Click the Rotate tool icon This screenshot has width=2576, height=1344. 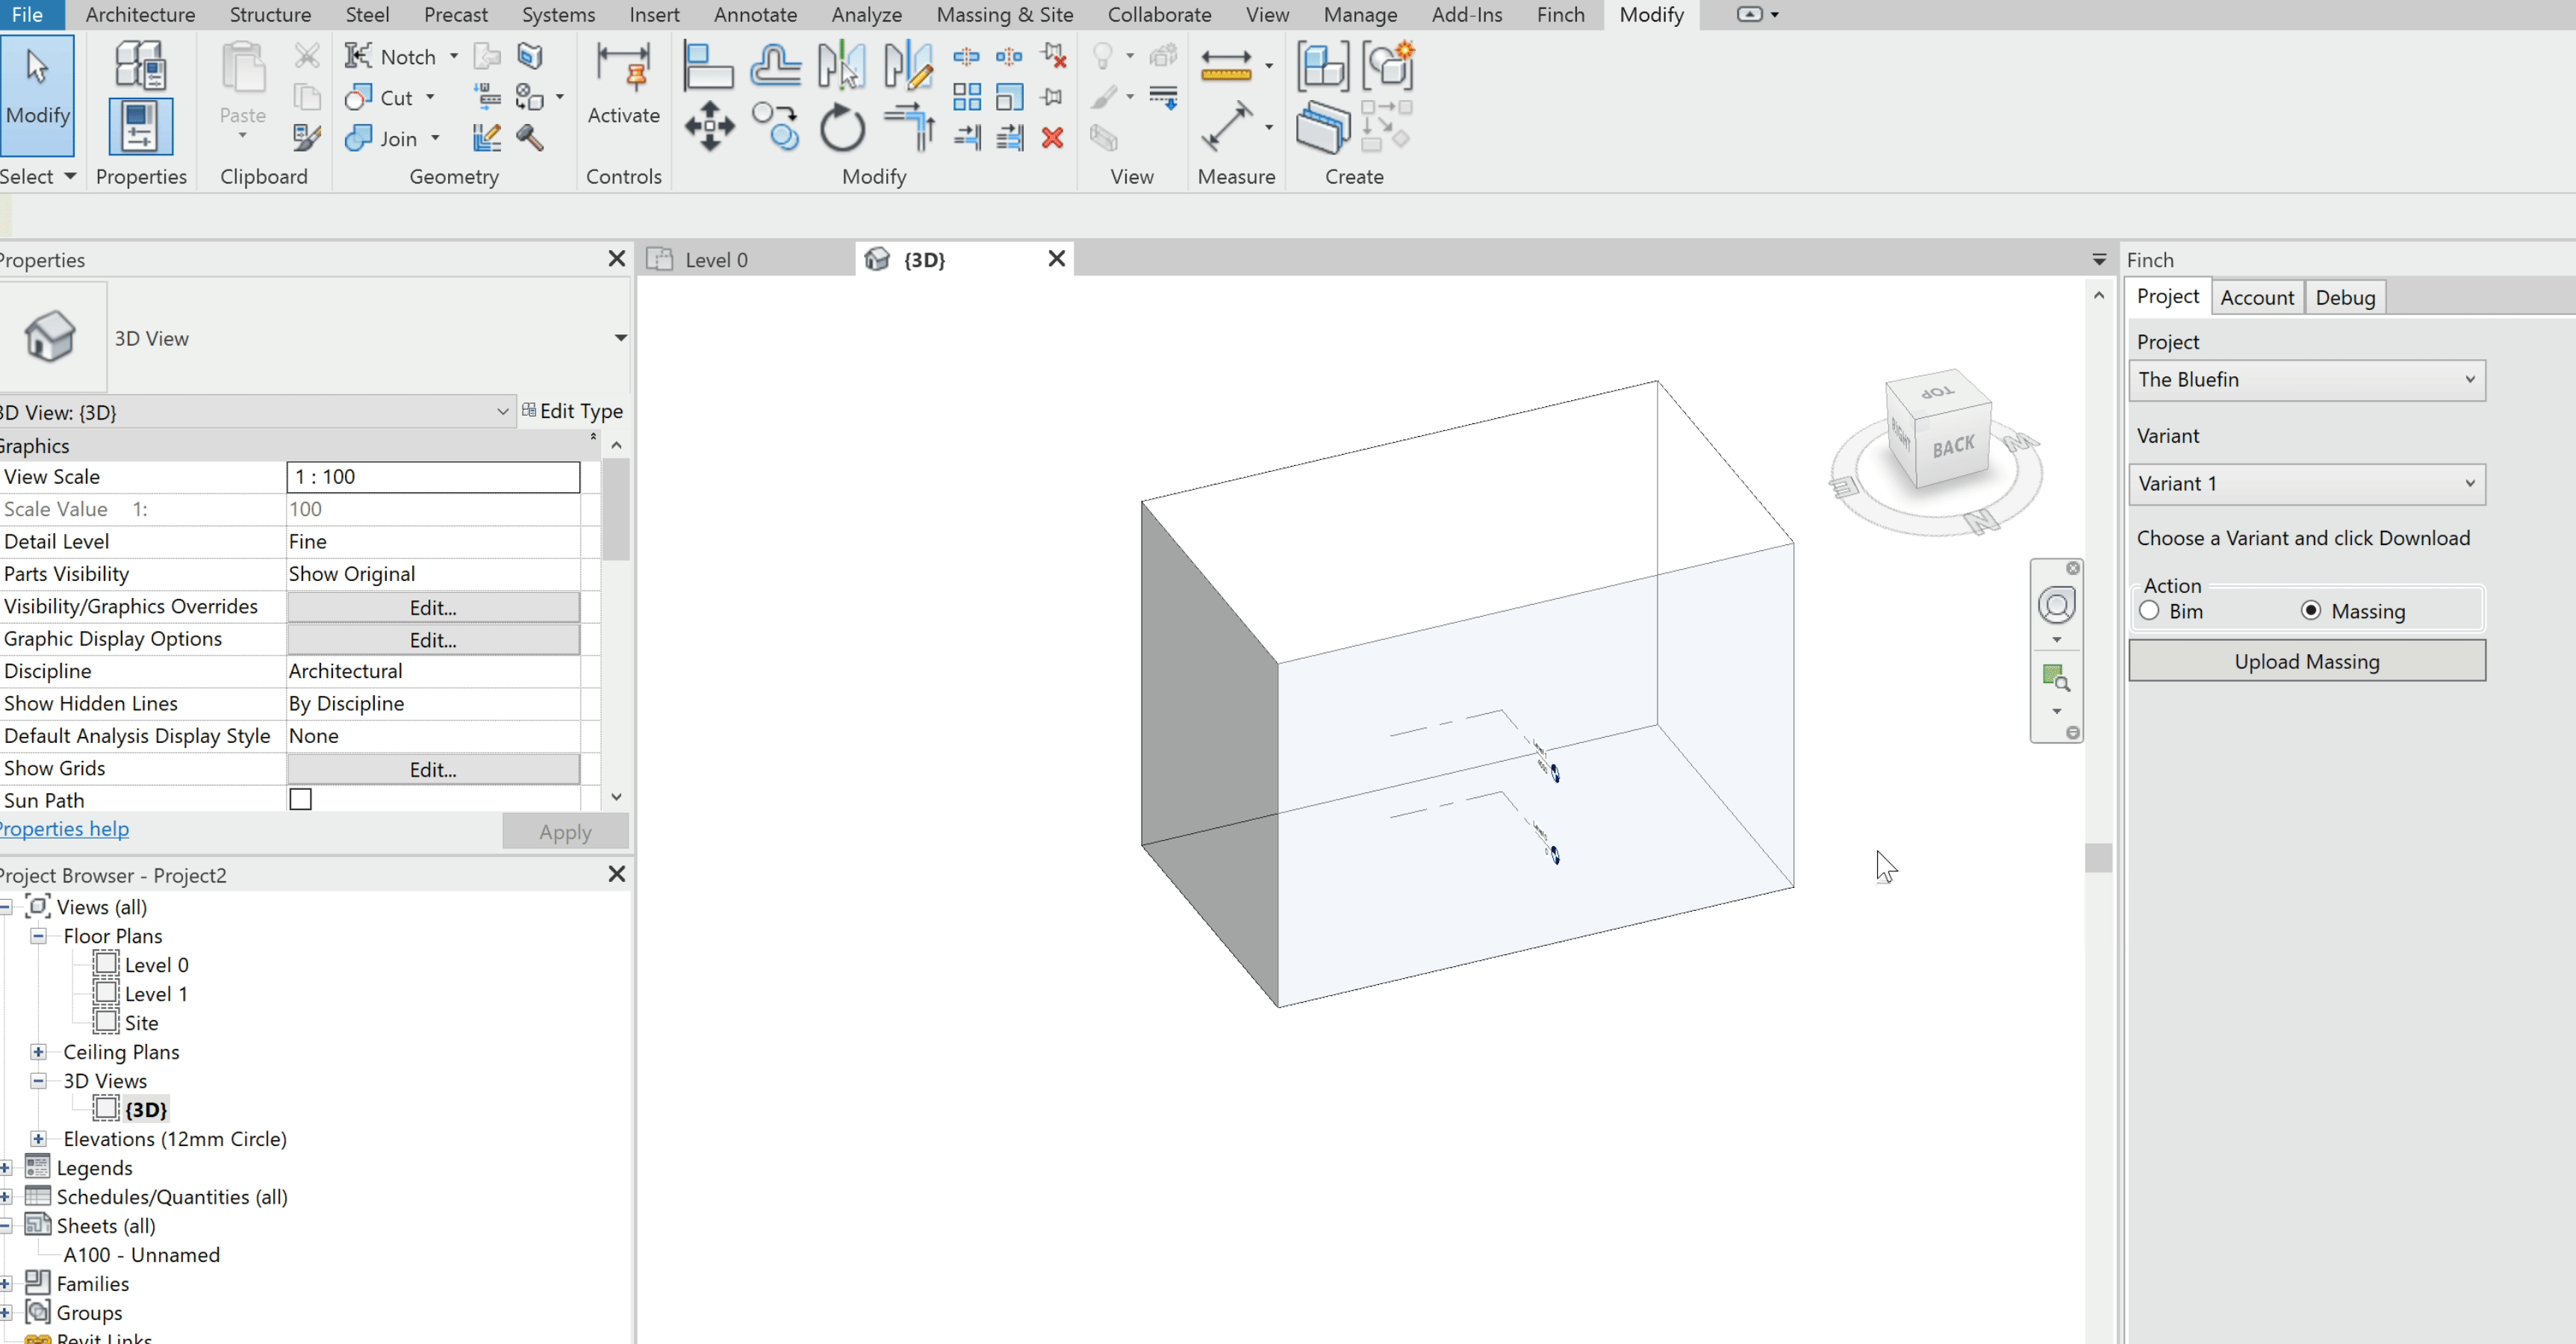[841, 128]
